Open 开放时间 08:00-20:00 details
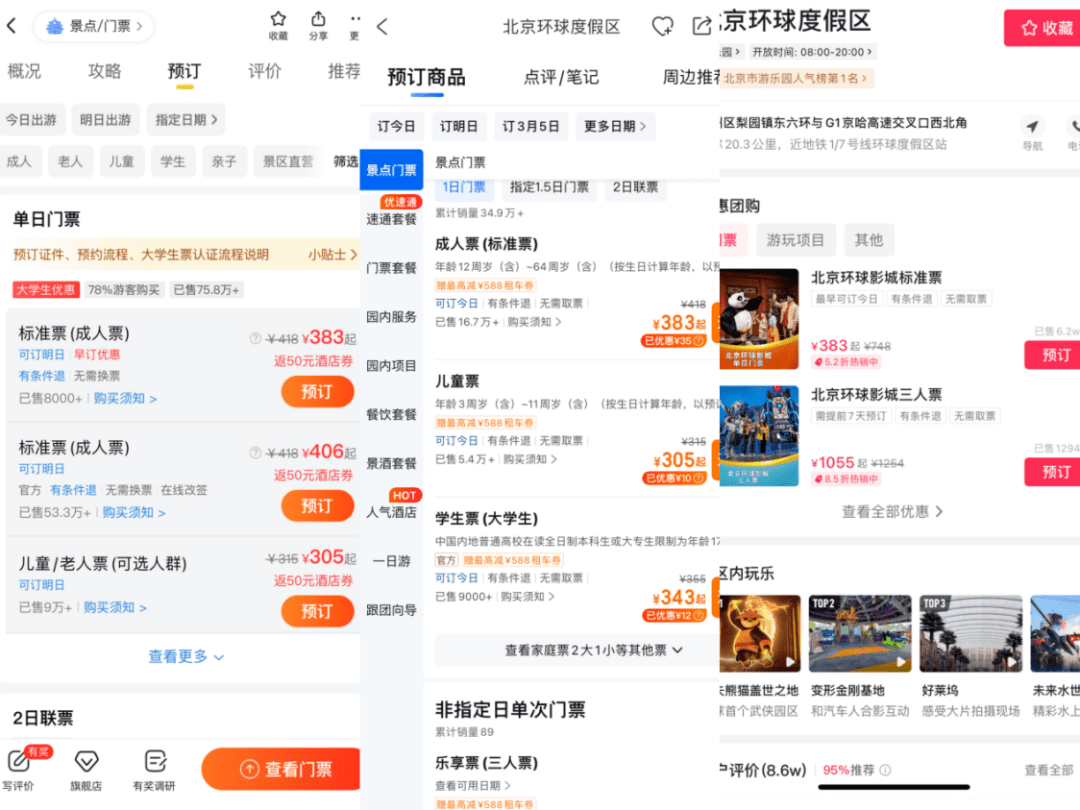The height and width of the screenshot is (810, 1080). click(x=812, y=52)
